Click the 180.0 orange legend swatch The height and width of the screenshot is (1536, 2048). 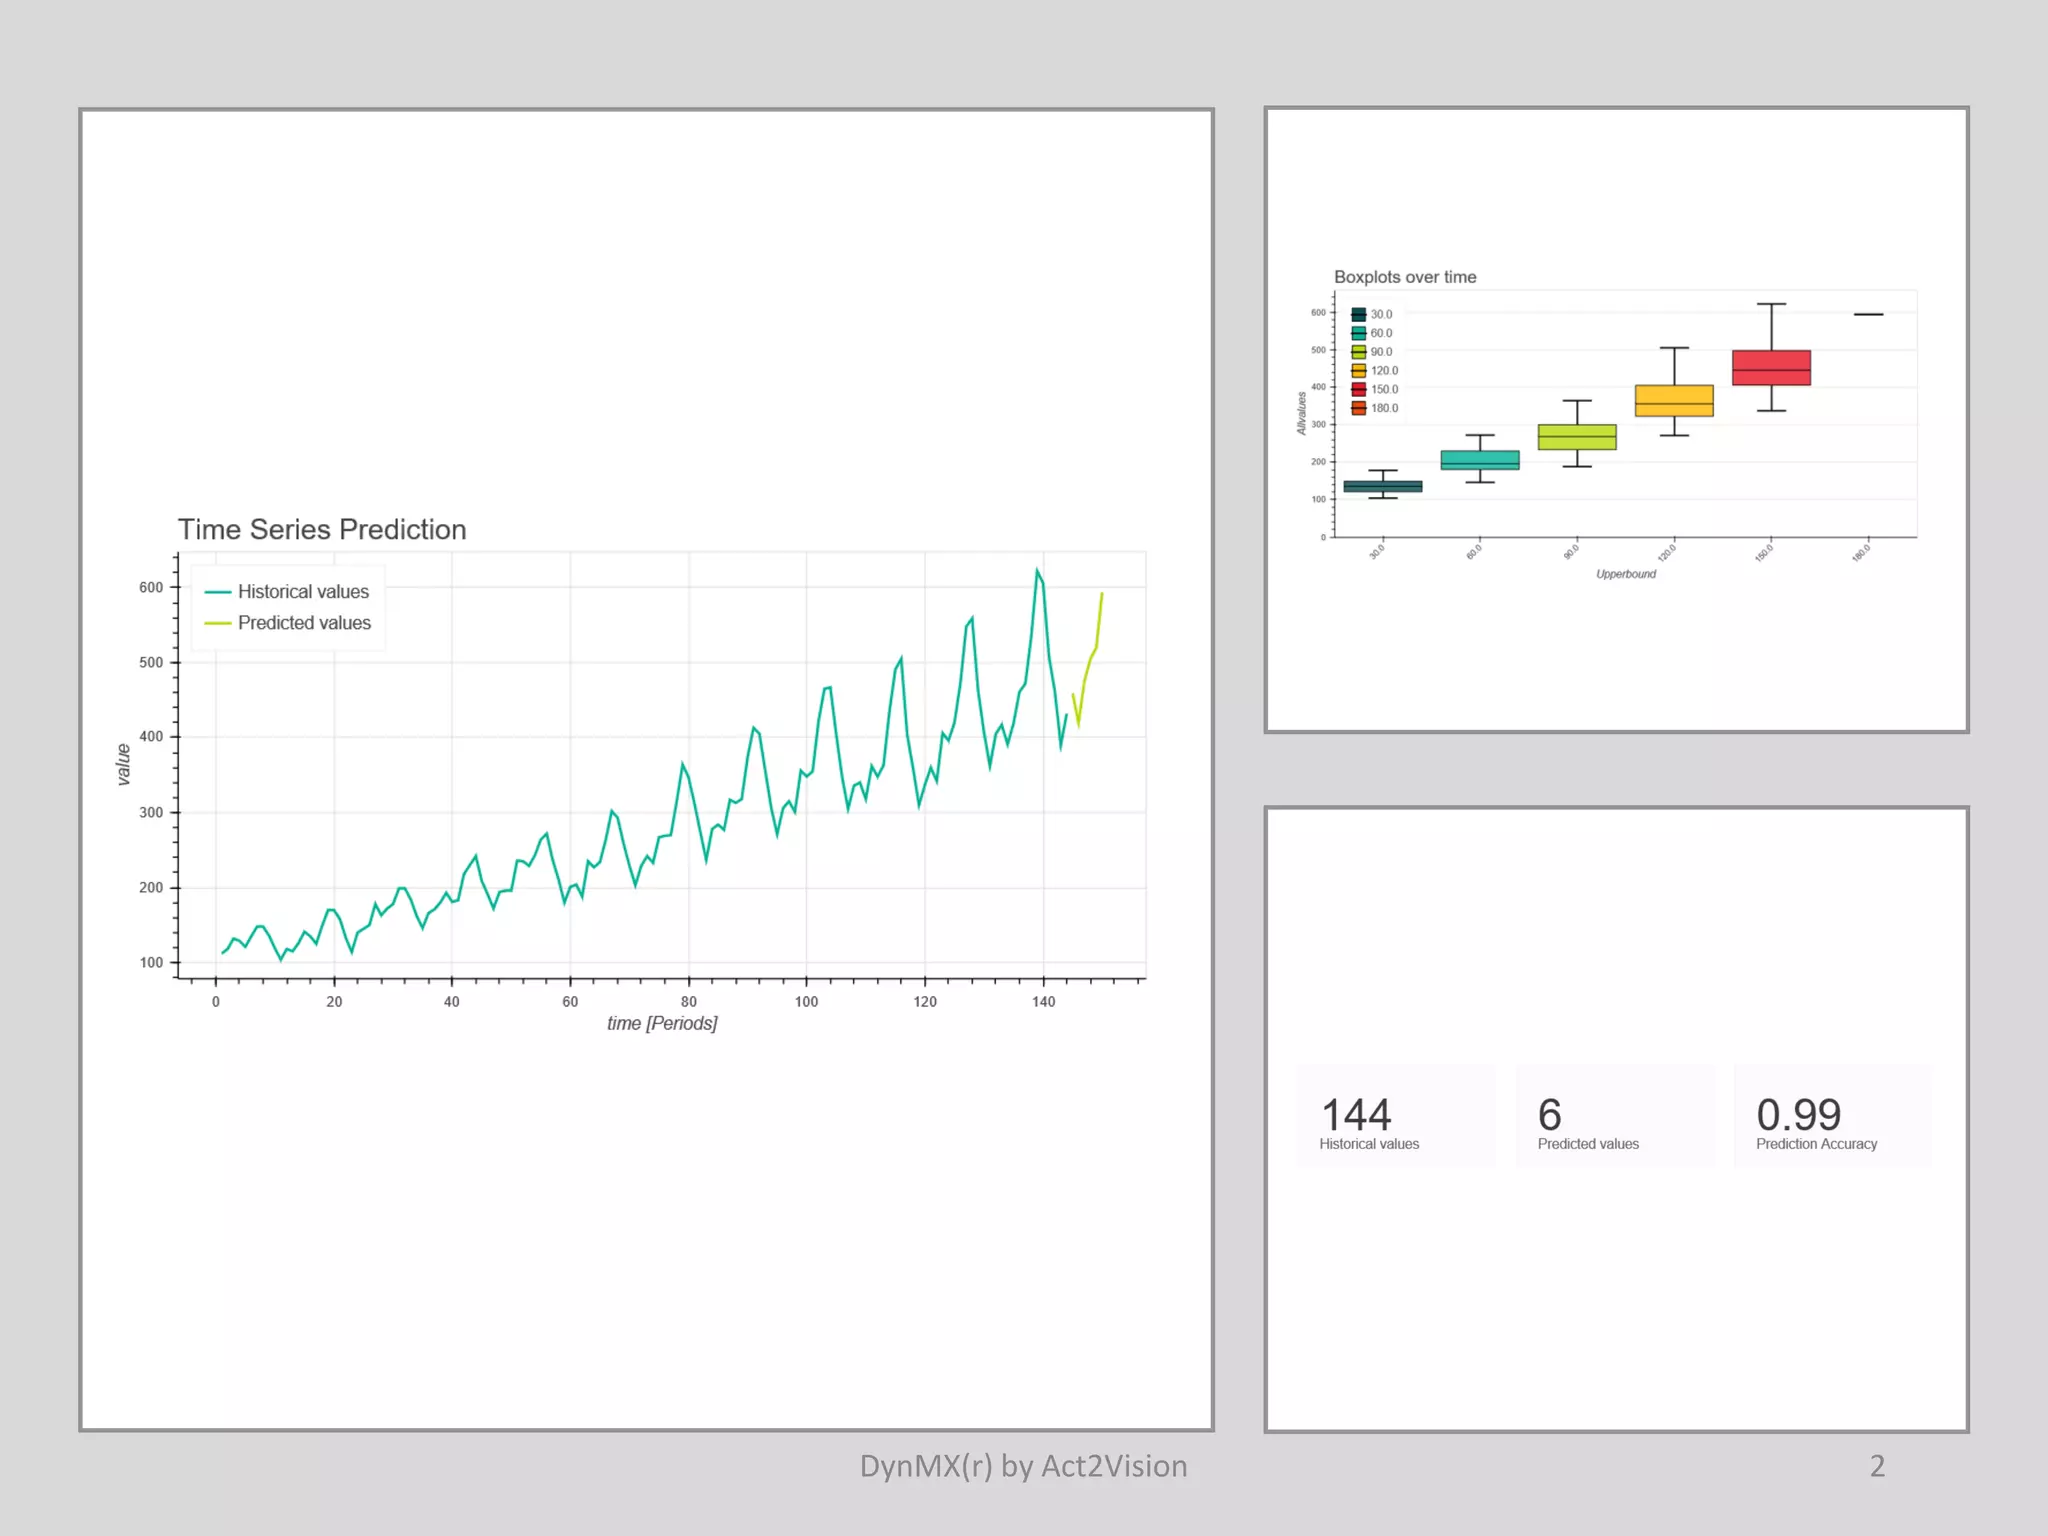click(x=1358, y=408)
